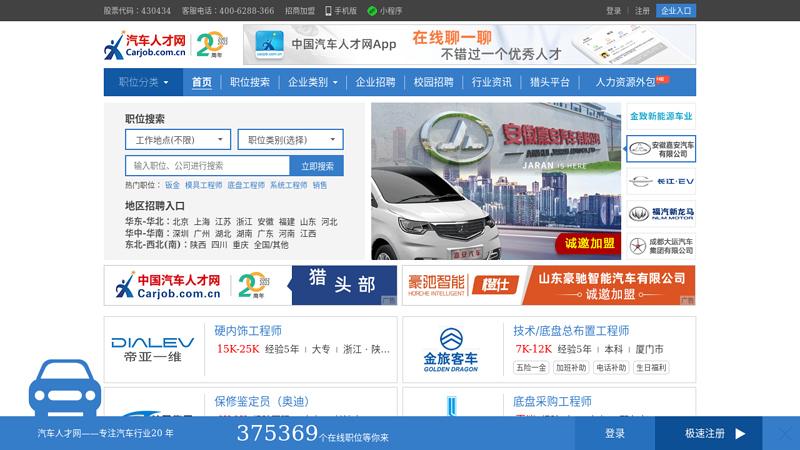Select hot job 系统工程师
Screen dimensions: 800x450
point(288,185)
